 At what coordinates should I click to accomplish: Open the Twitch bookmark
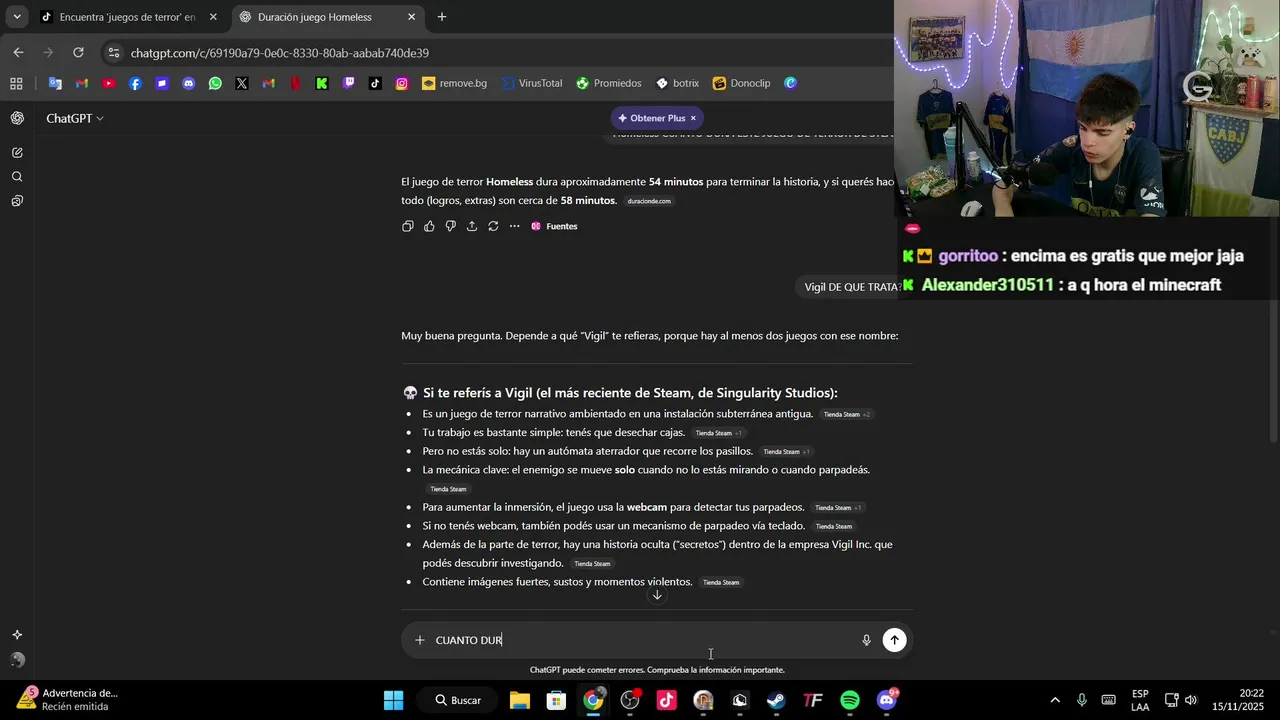(348, 83)
